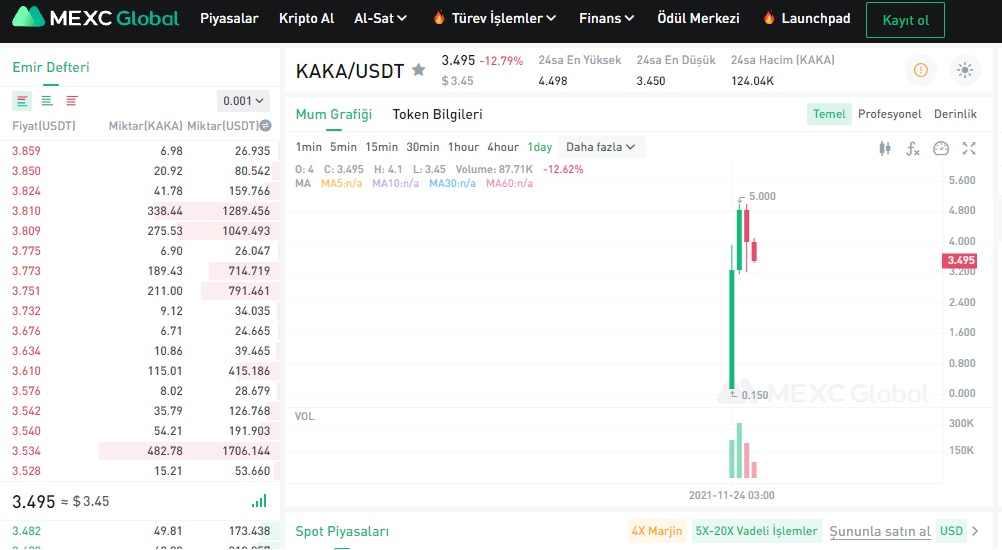Set chart interval to 15min
The height and width of the screenshot is (550, 1002).
click(382, 147)
